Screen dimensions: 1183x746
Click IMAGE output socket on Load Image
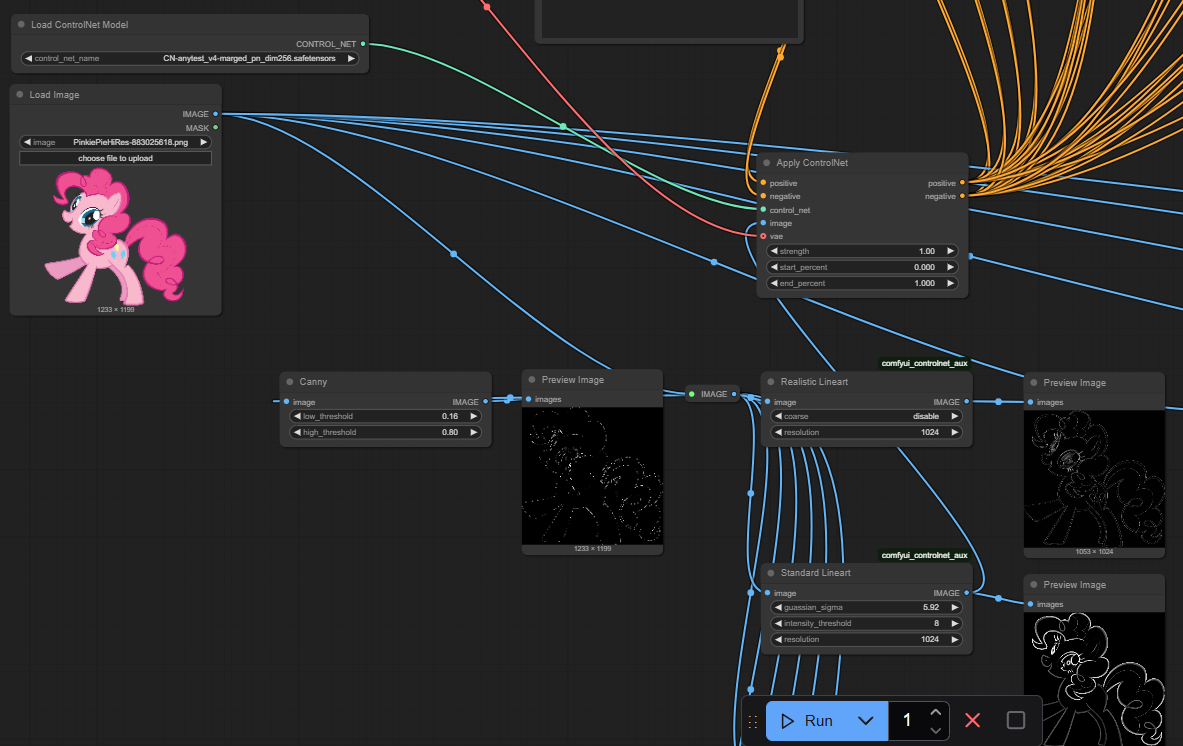coord(216,114)
